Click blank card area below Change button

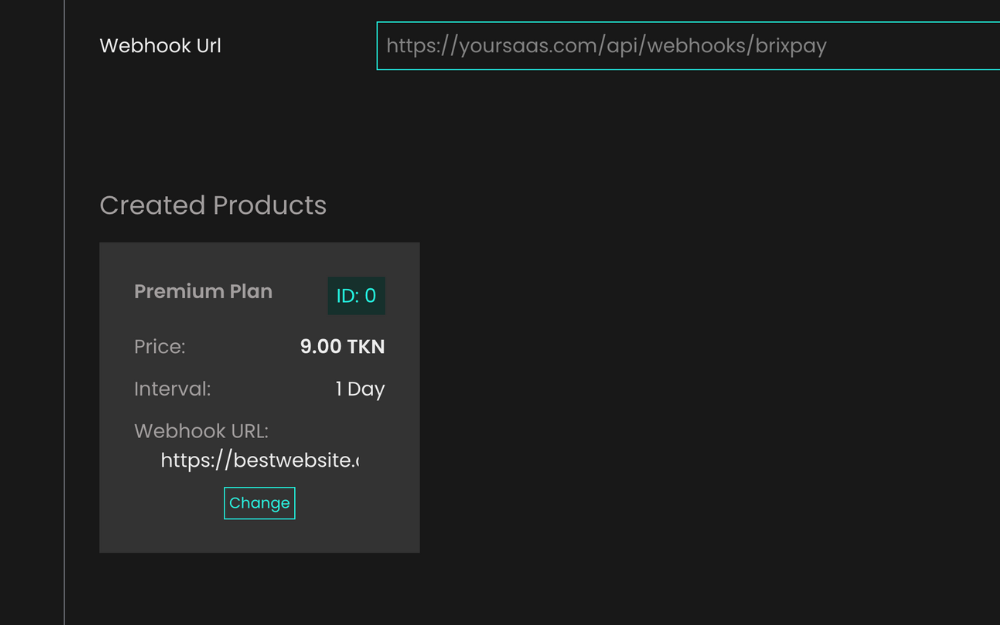259,536
